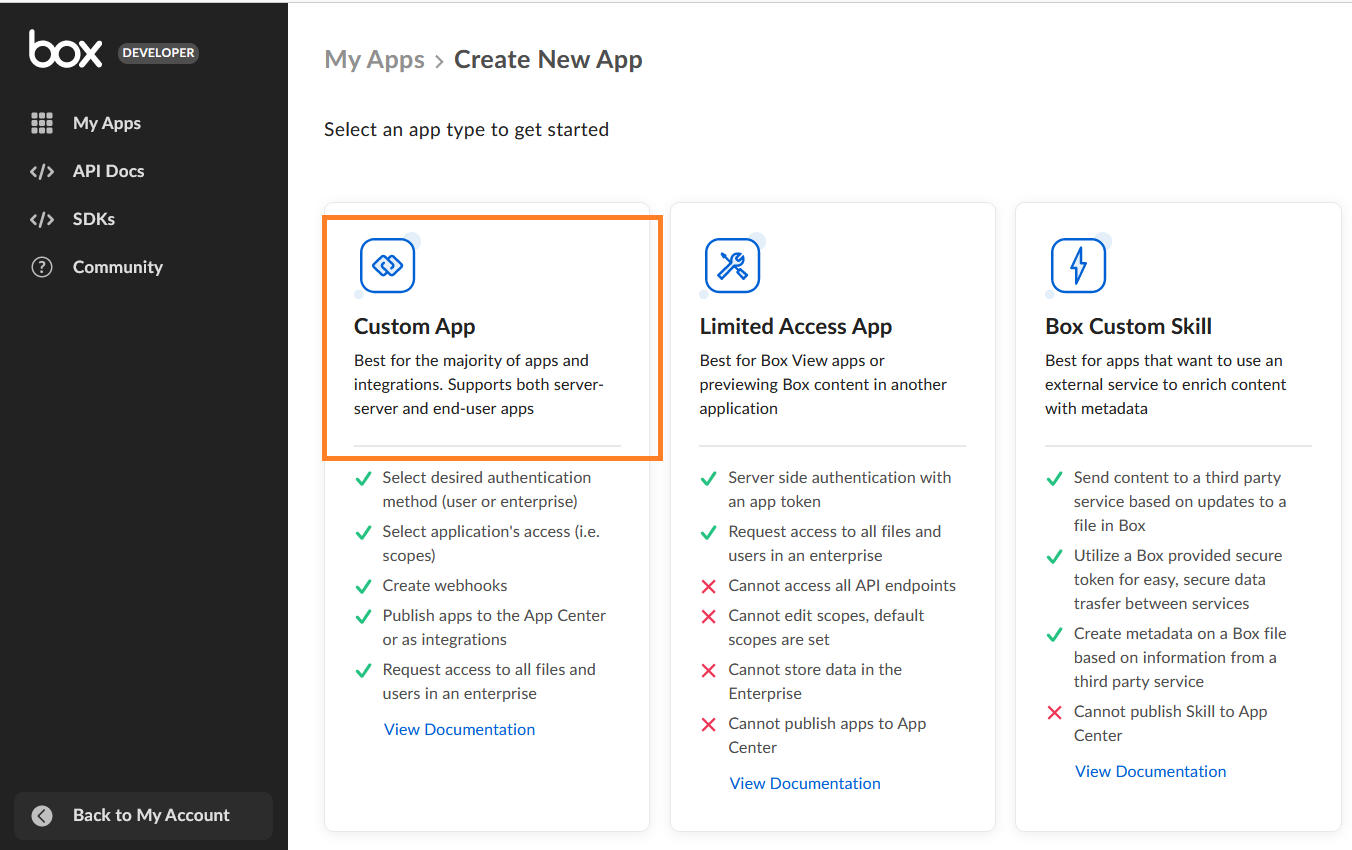Click the Custom App 'Request access to all files' text
This screenshot has width=1352, height=850.
pyautogui.click(x=489, y=681)
